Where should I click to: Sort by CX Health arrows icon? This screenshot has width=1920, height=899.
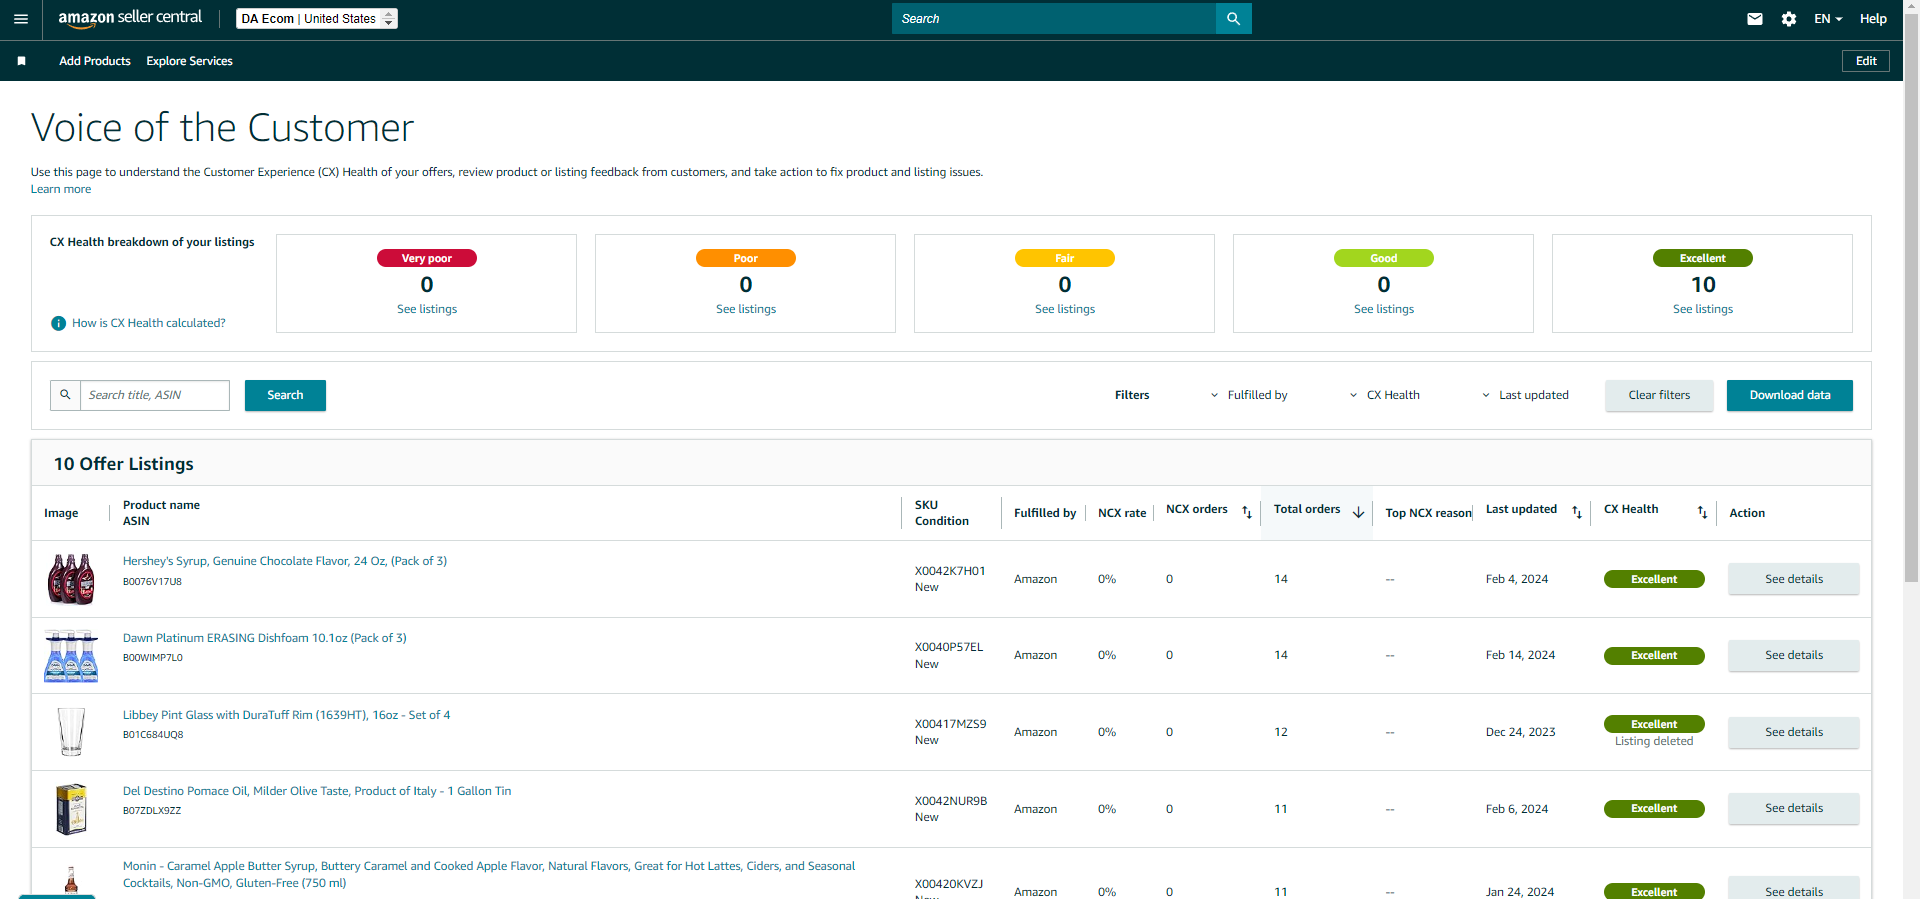tap(1702, 513)
